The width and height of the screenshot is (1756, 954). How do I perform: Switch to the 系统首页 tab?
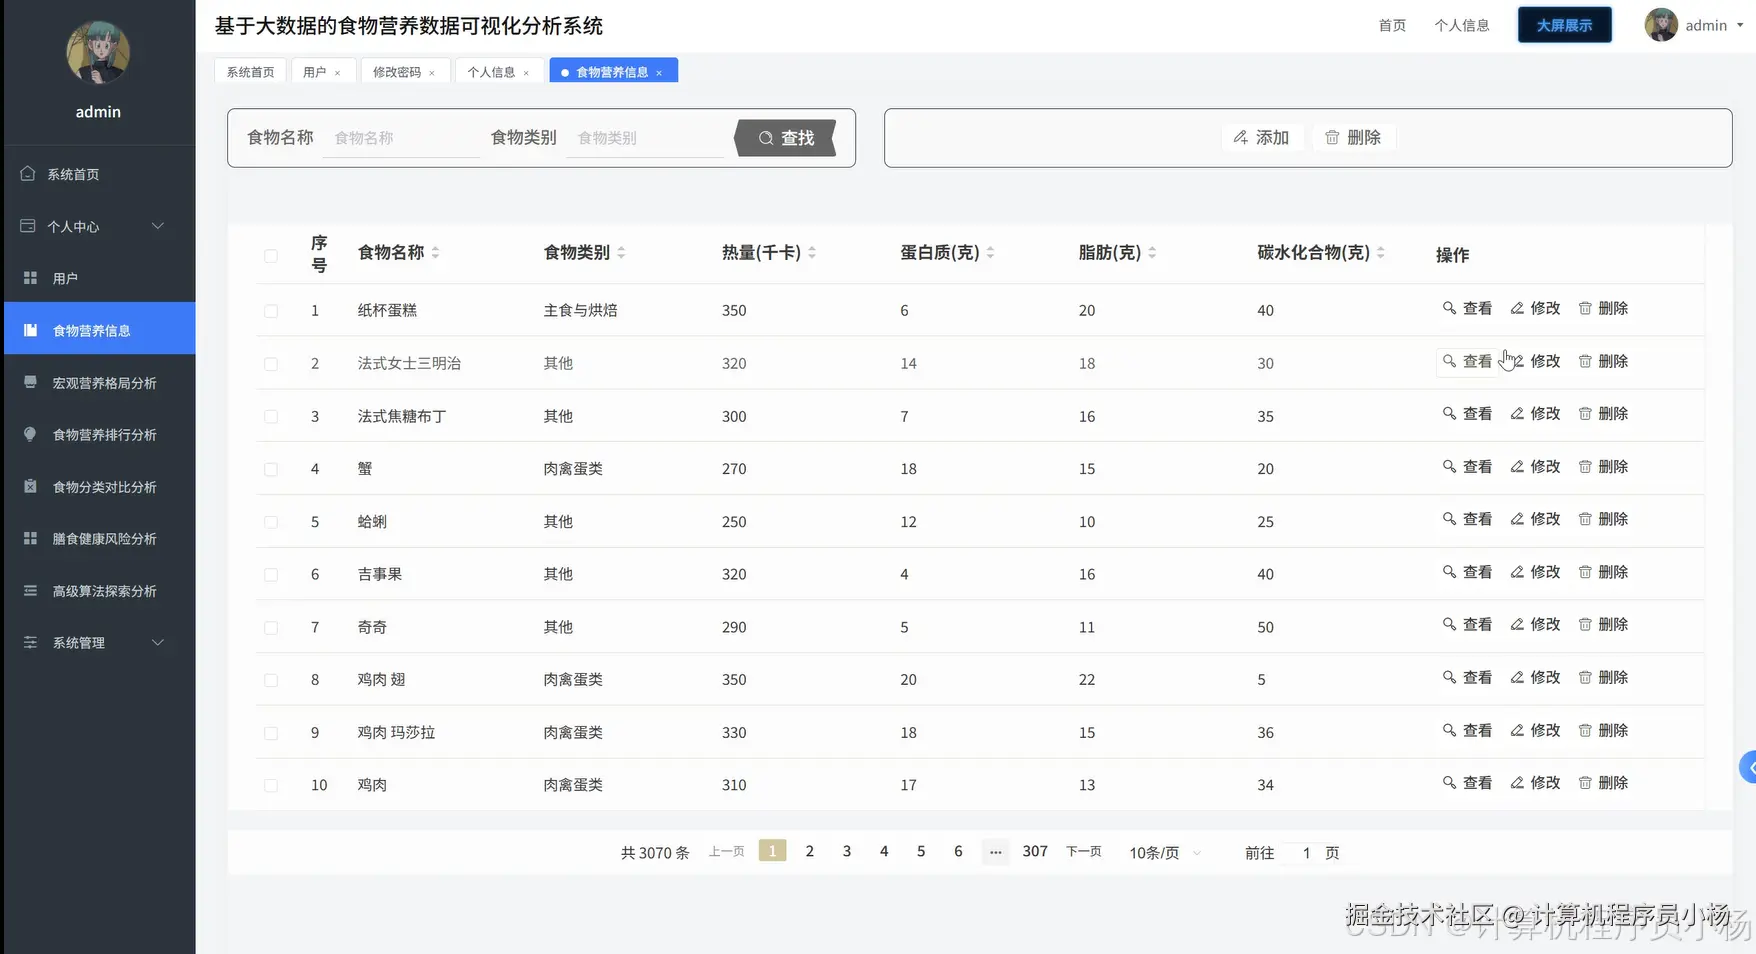(x=250, y=72)
